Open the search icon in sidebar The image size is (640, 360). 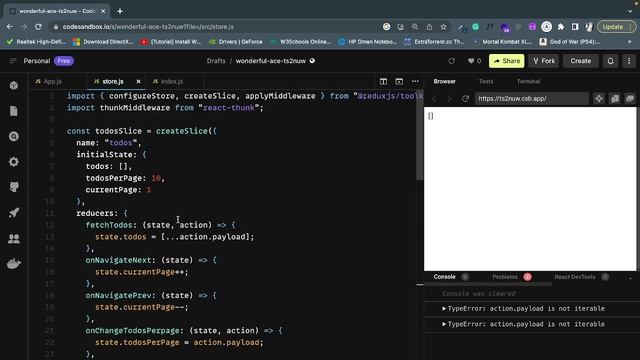[x=14, y=136]
